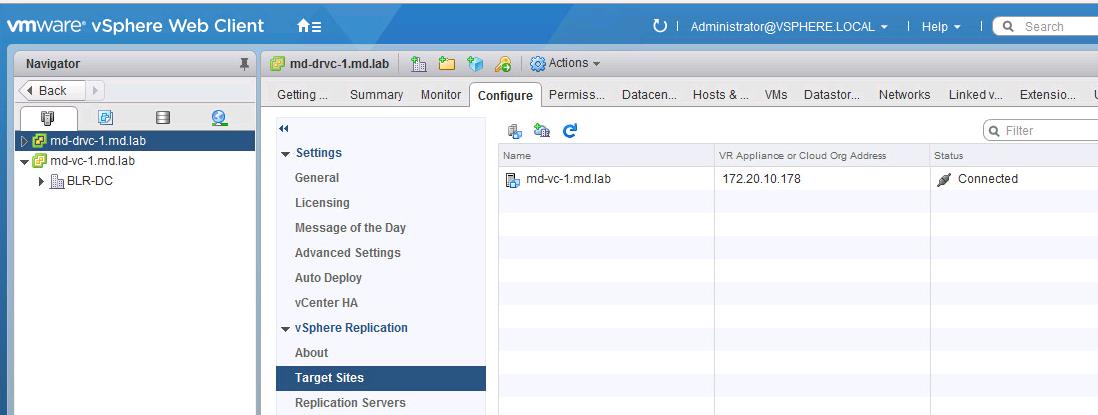This screenshot has width=1098, height=415.
Task: Switch to Hosts and Clusters navigator view
Action: pos(48,117)
